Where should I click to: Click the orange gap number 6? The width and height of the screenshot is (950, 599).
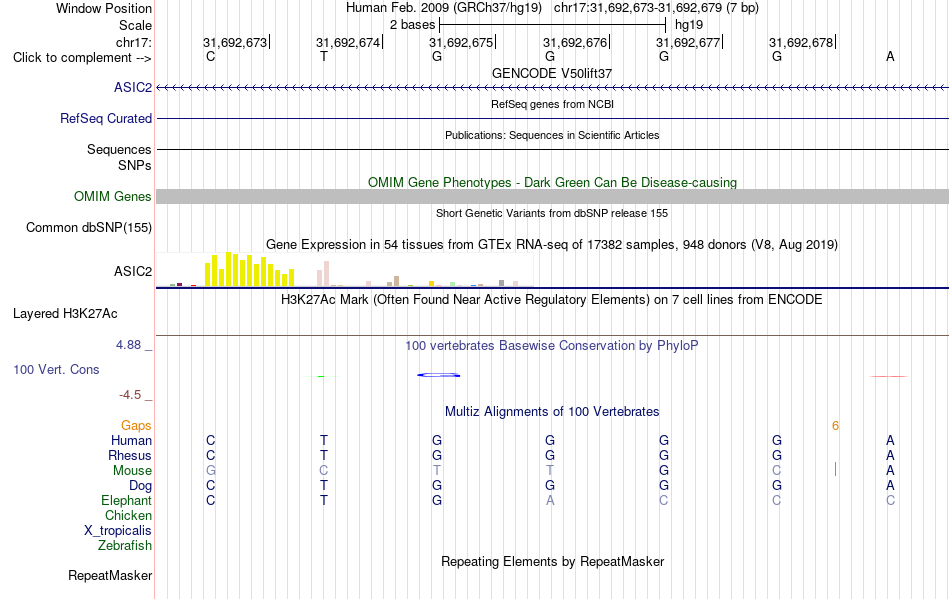click(x=835, y=426)
